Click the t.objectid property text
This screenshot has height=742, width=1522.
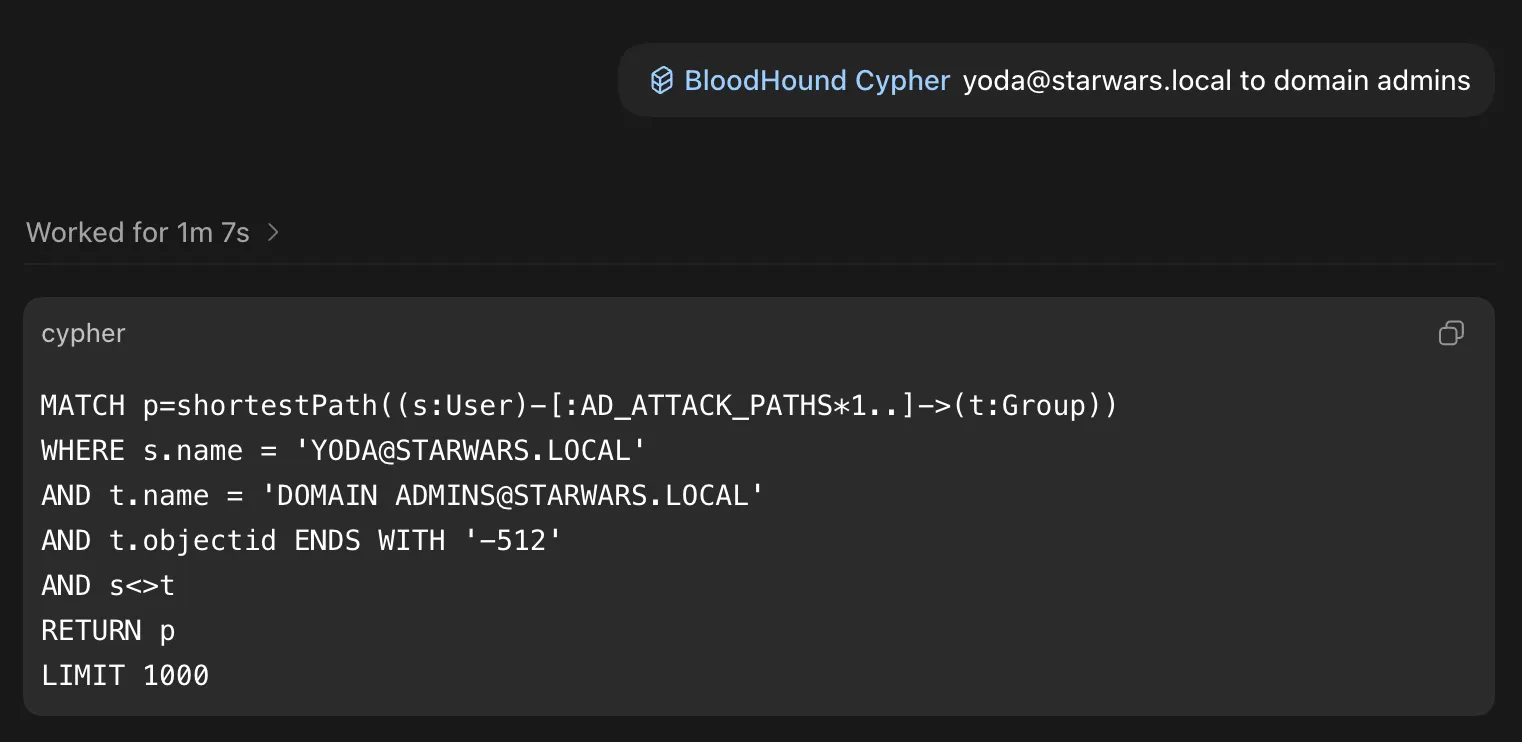192,540
